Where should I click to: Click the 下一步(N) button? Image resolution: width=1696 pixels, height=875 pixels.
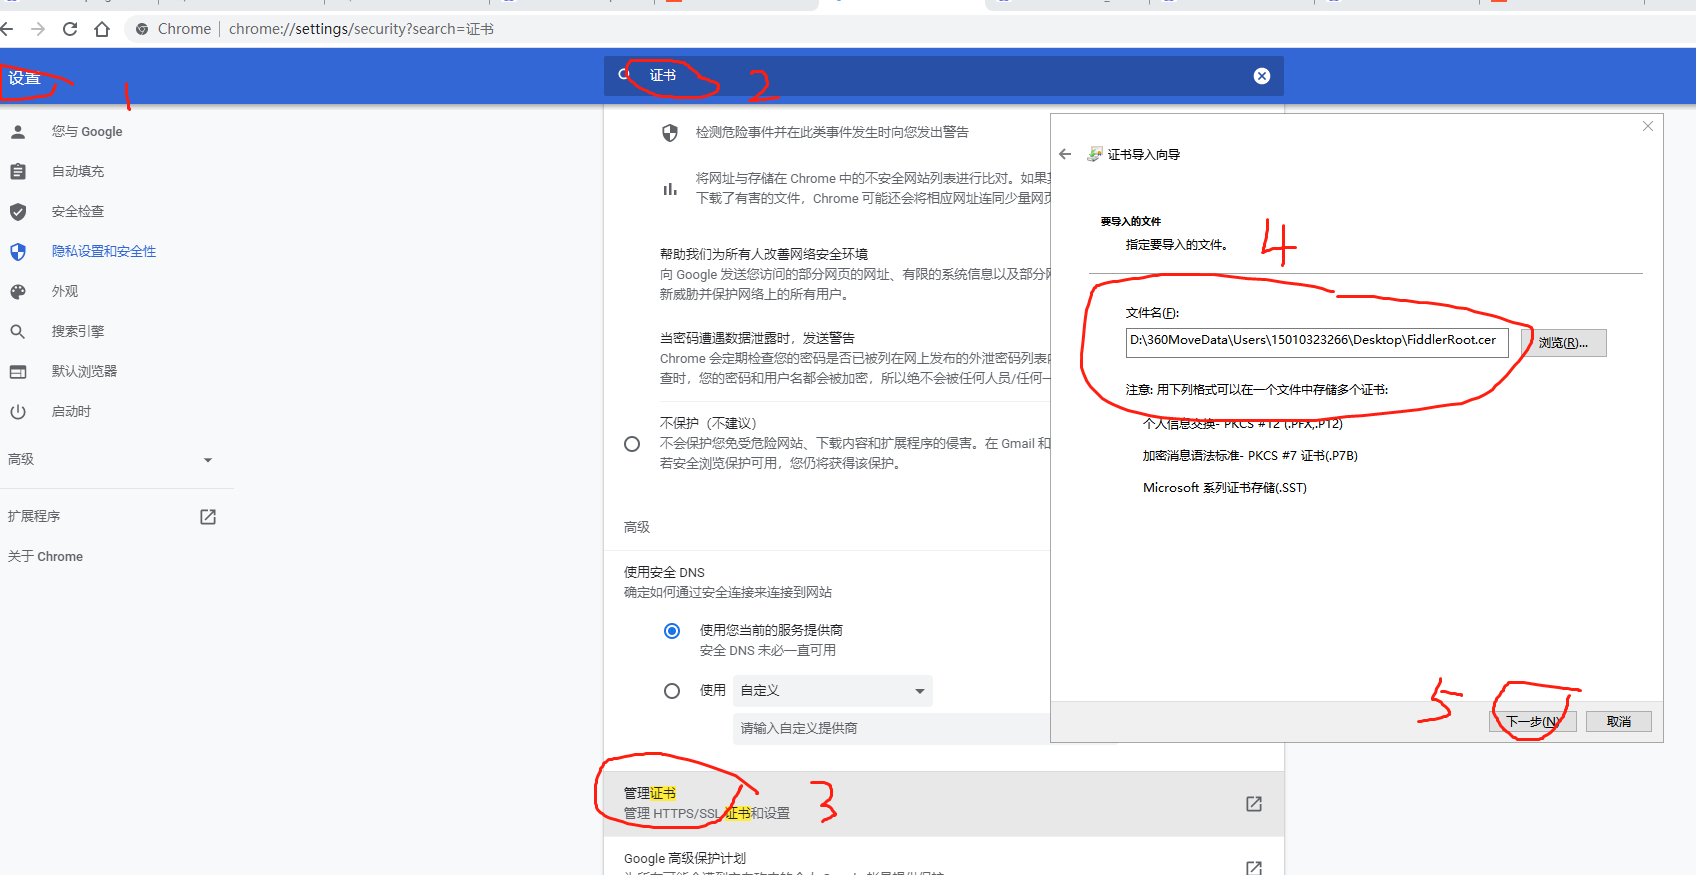click(x=1533, y=721)
